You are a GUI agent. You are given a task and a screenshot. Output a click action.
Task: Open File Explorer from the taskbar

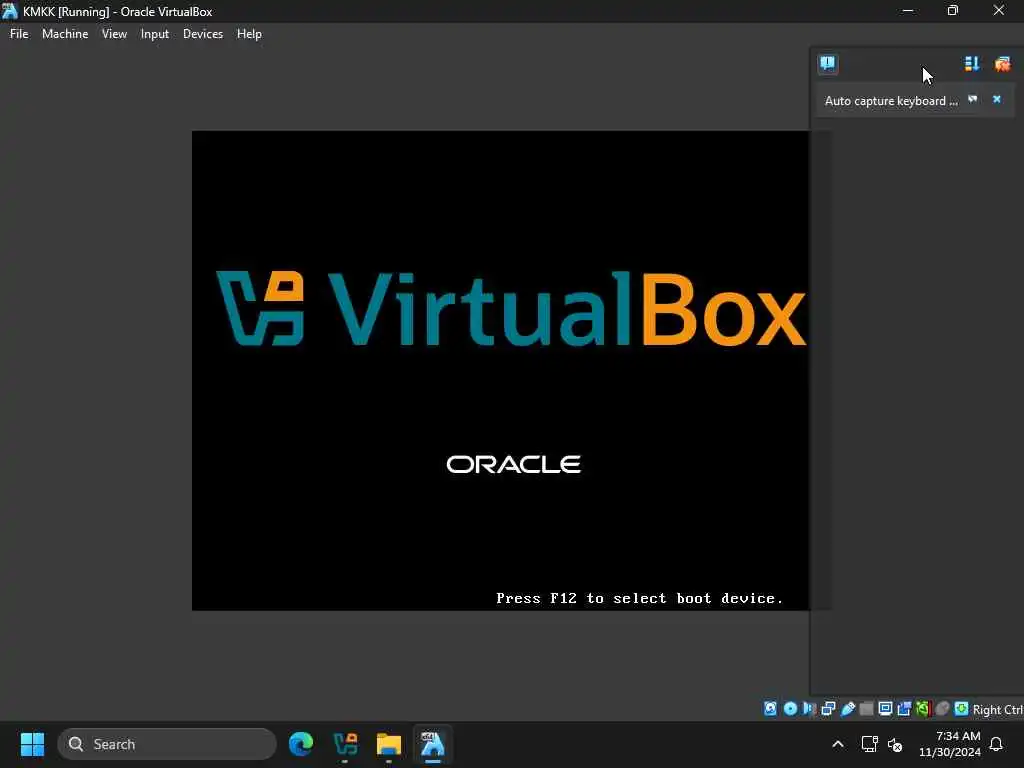[x=389, y=744]
